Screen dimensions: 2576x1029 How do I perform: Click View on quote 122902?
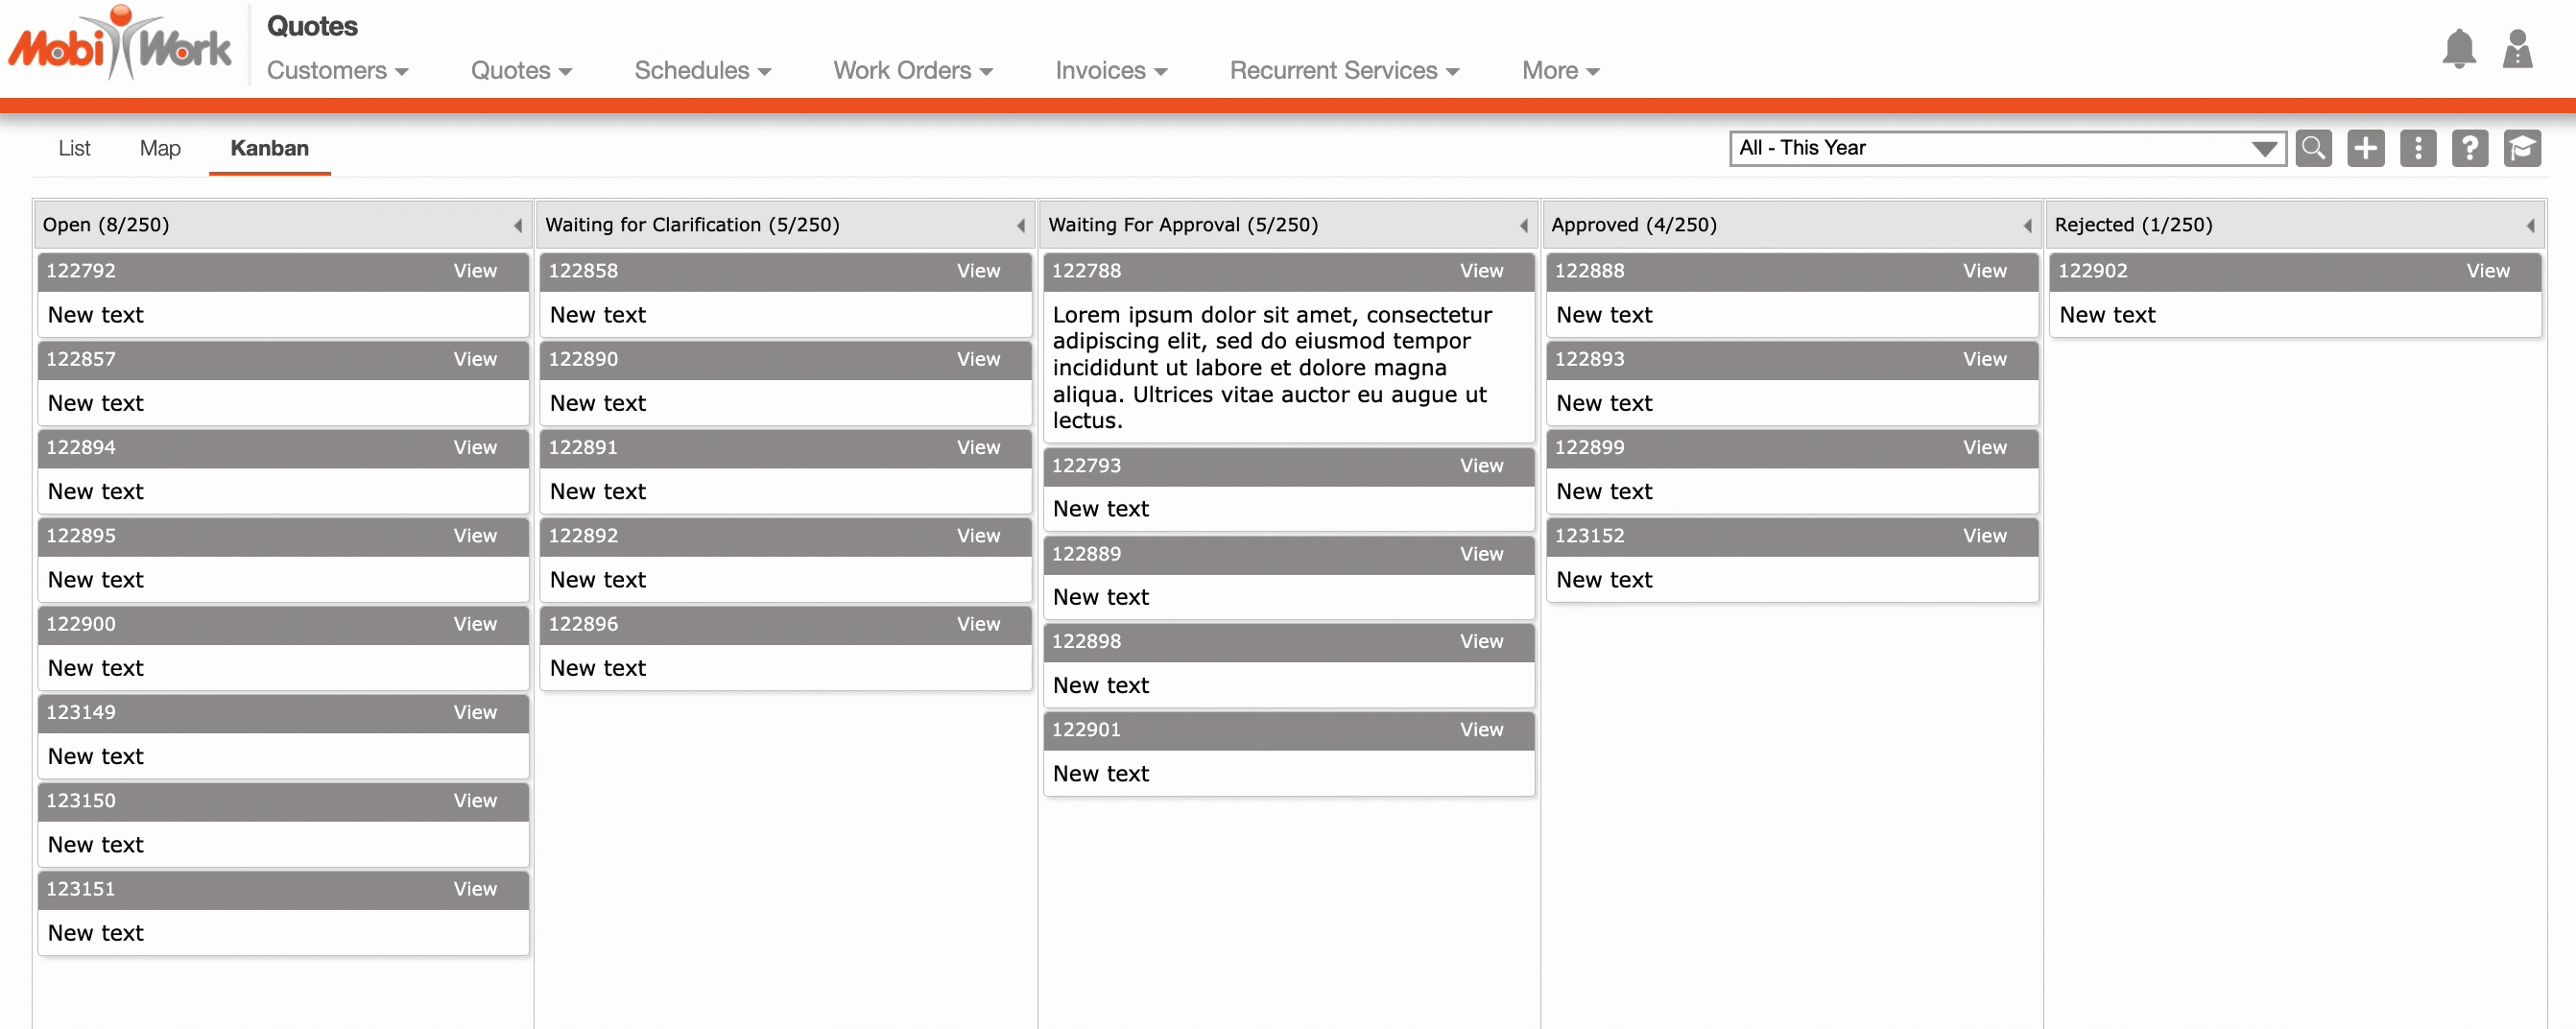(x=2486, y=271)
